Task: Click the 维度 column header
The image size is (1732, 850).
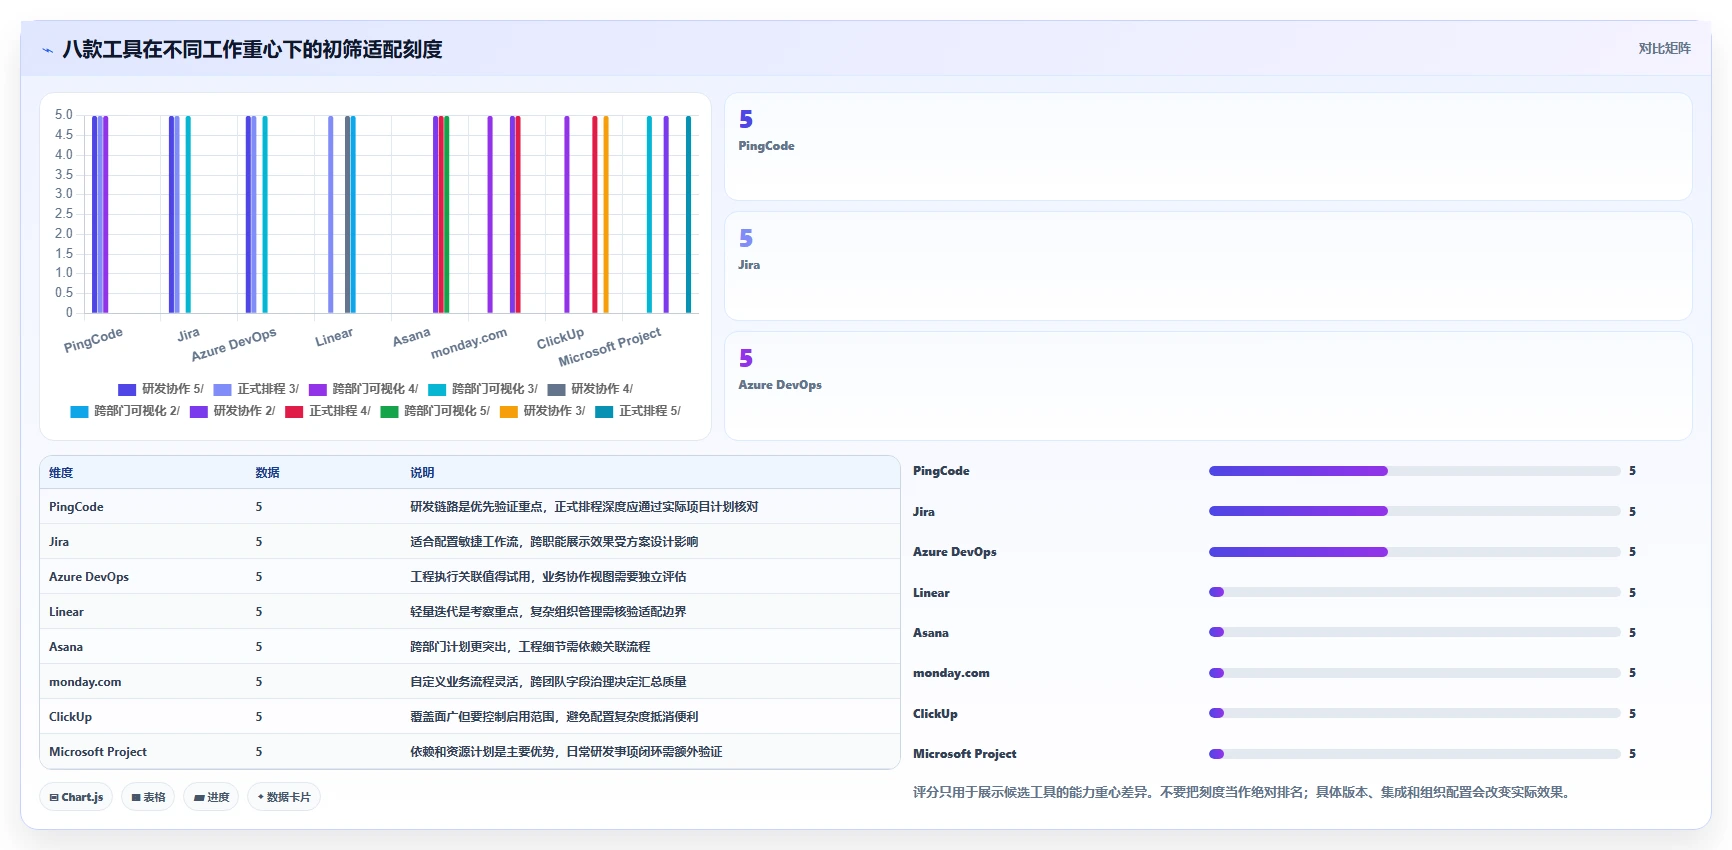Action: click(x=61, y=473)
